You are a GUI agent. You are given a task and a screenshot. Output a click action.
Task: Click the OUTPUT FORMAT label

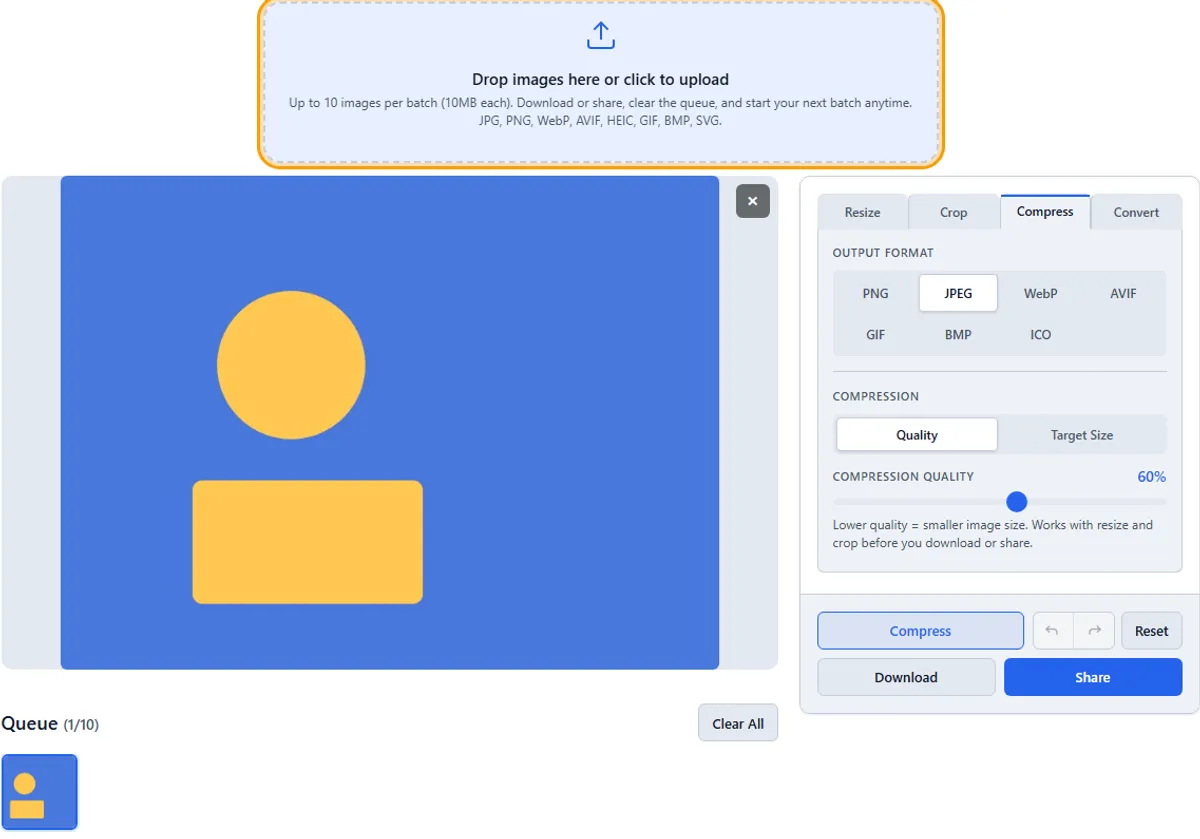point(883,253)
